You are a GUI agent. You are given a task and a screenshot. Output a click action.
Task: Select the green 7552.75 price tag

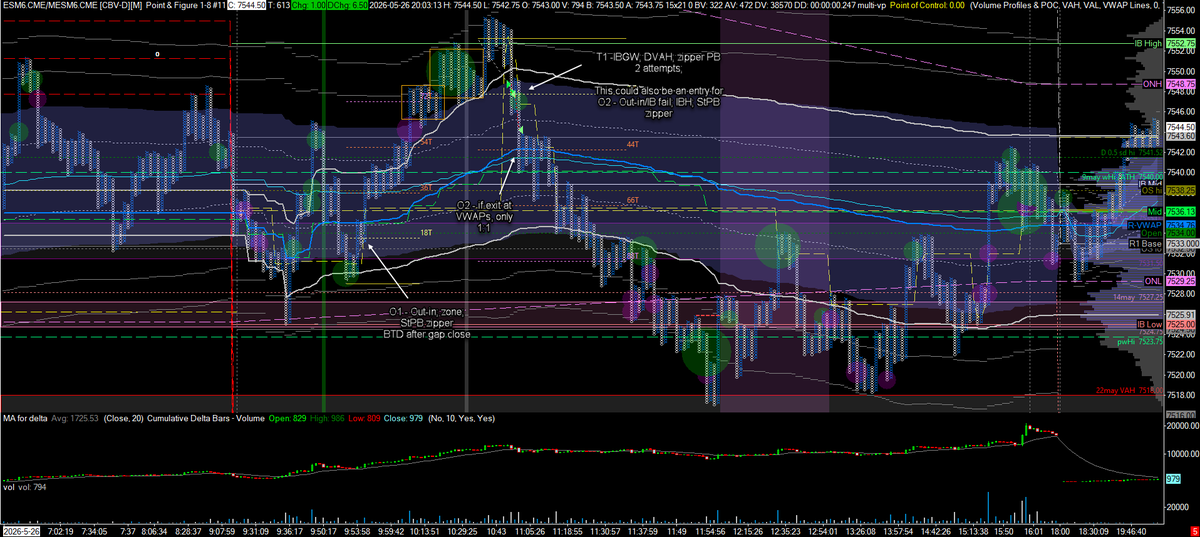click(x=1181, y=44)
